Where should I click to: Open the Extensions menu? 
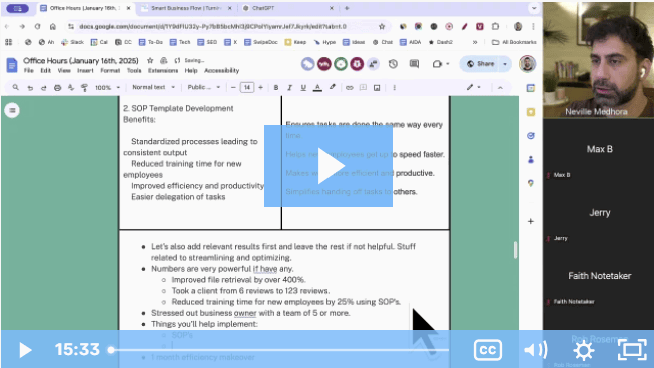(163, 71)
